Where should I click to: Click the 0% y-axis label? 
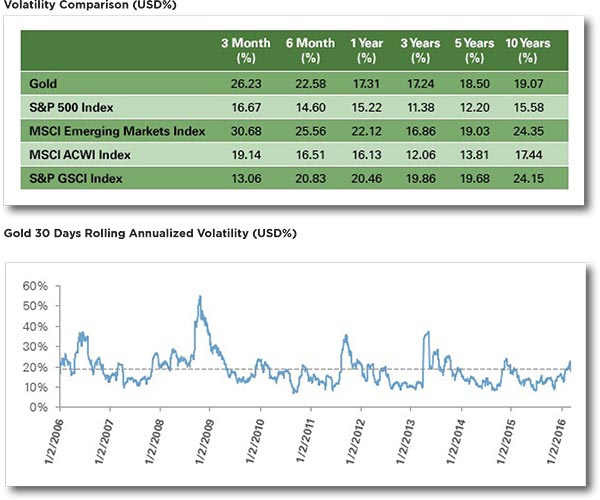point(39,407)
